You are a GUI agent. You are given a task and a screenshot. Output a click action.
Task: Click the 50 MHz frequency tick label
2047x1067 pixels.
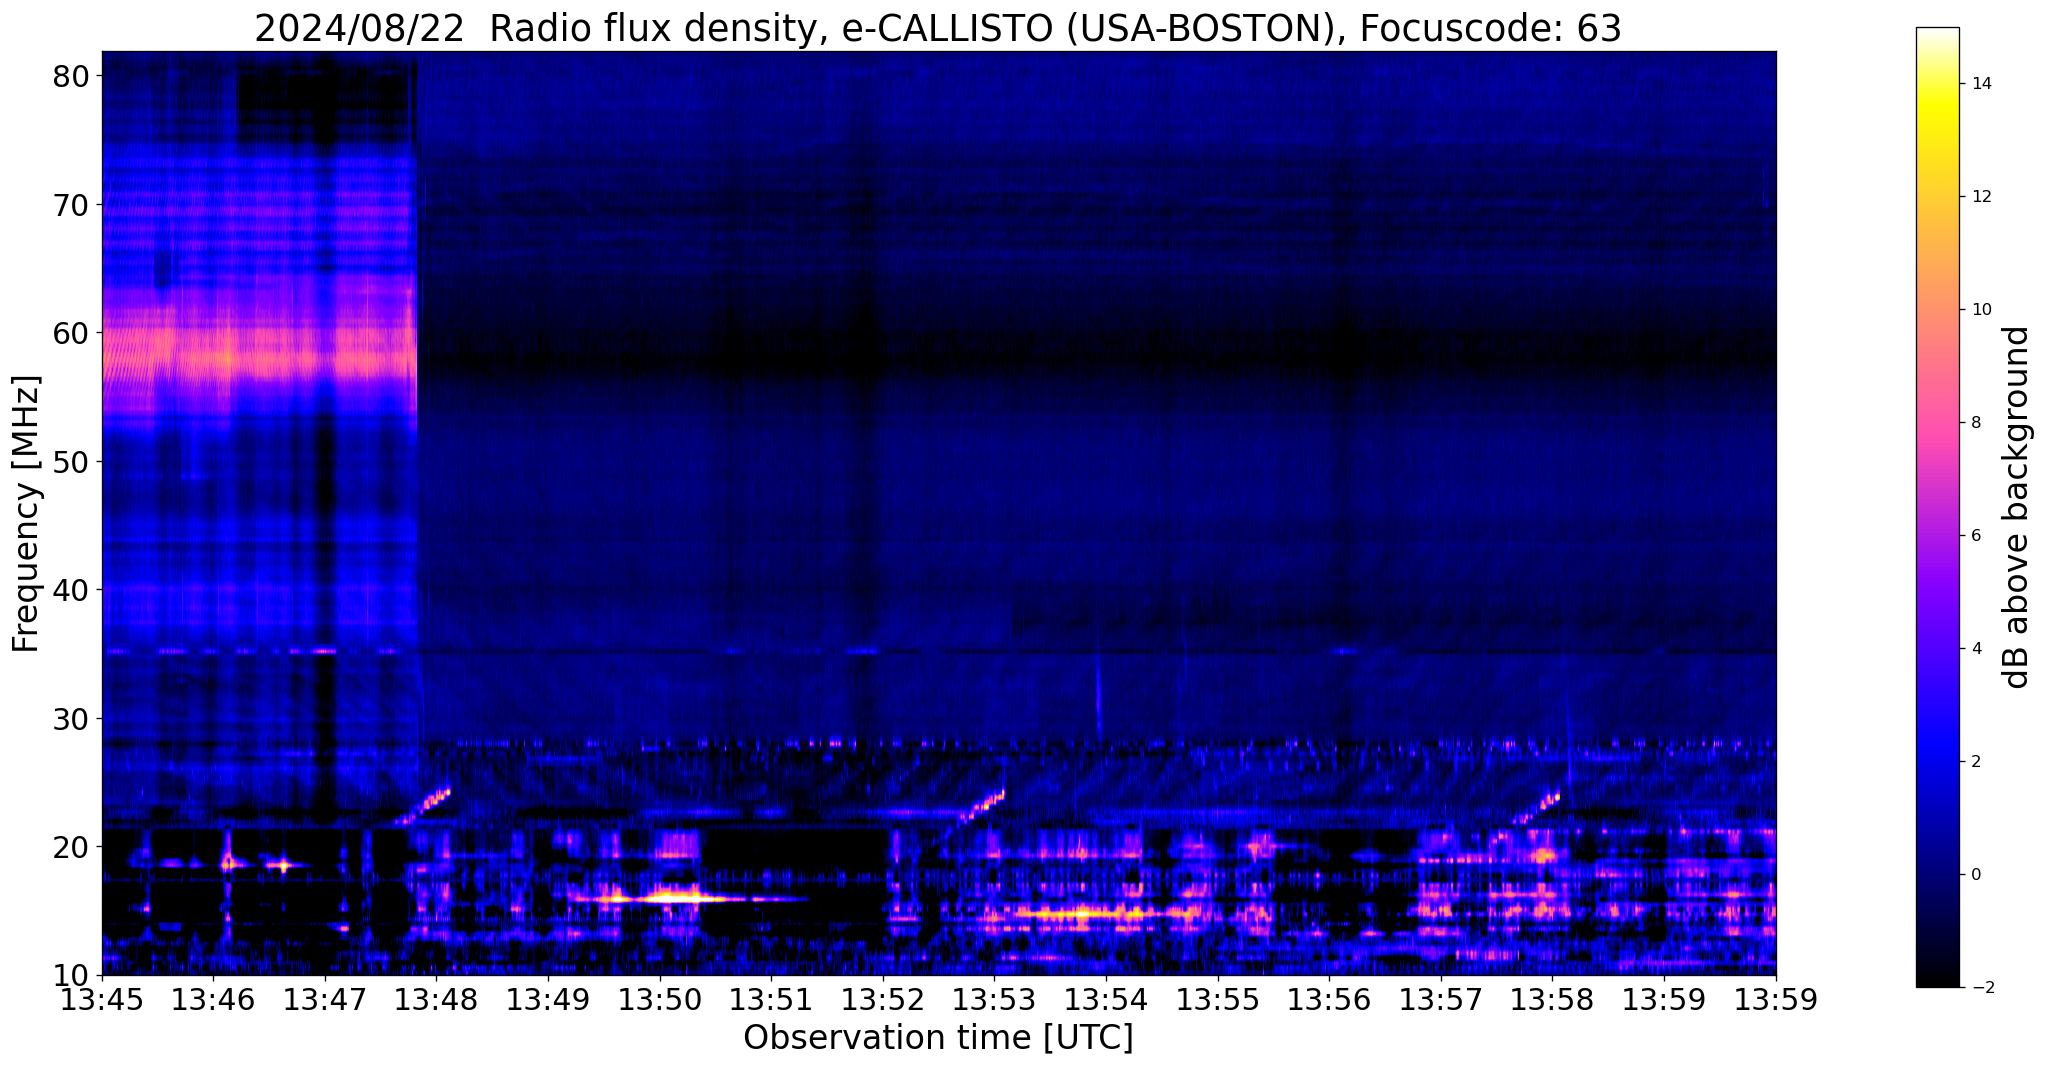coord(73,461)
